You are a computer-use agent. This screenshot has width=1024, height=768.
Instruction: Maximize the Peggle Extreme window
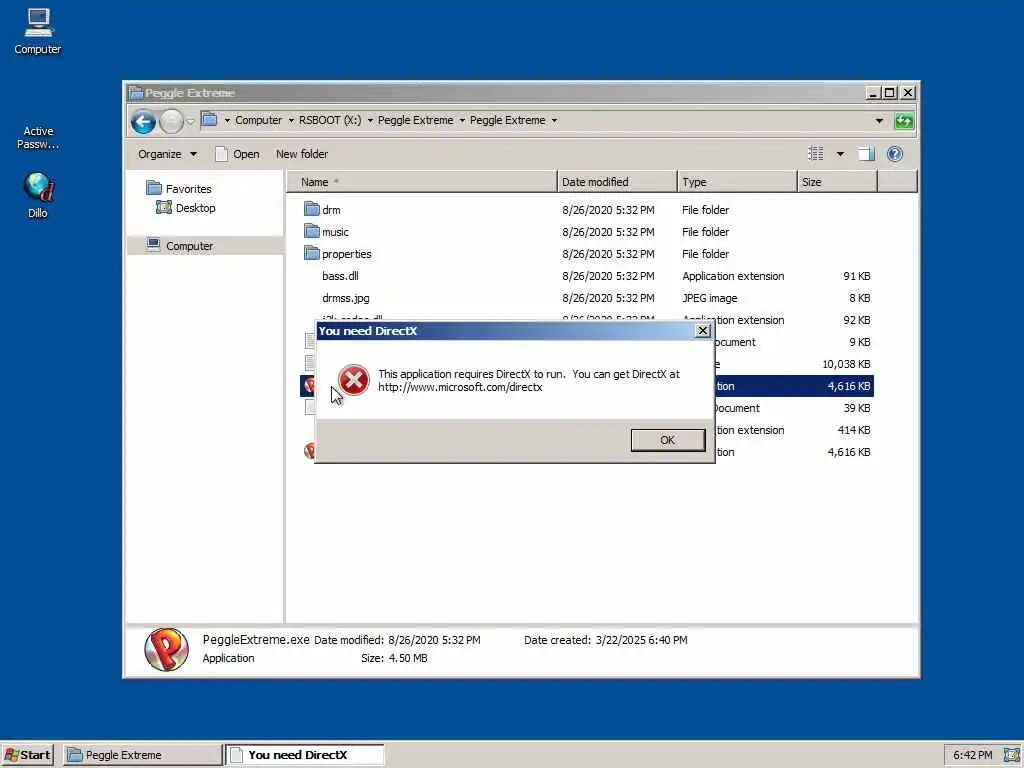click(889, 93)
